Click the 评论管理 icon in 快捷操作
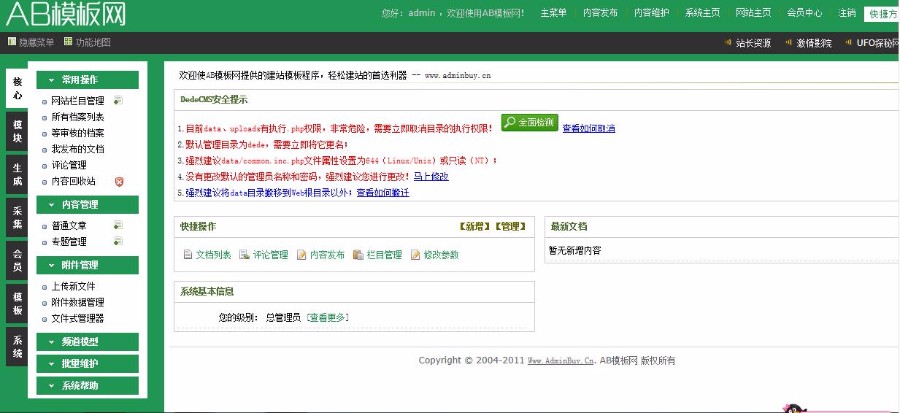The image size is (900, 413). 244,255
